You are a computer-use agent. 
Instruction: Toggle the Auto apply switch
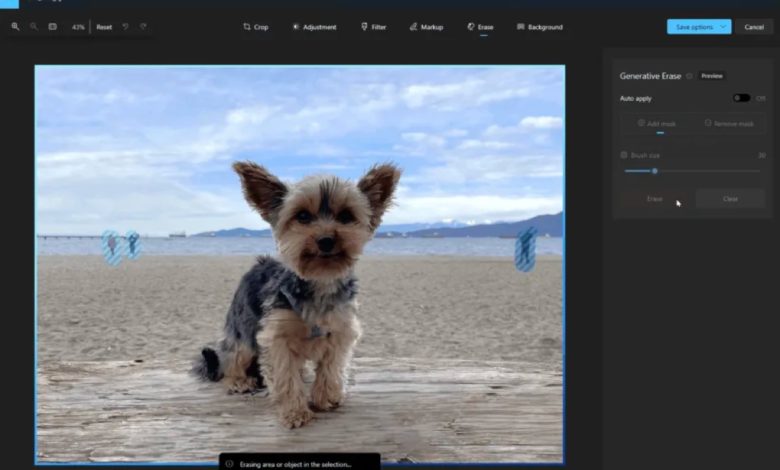click(x=741, y=98)
